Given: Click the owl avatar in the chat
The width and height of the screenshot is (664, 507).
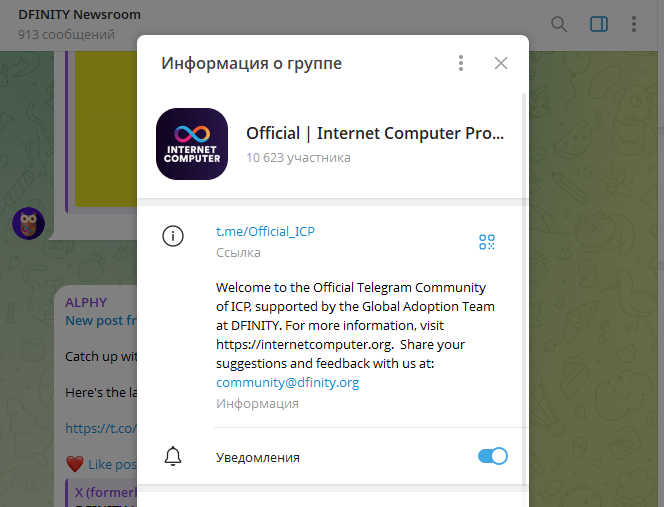Looking at the screenshot, I should [x=28, y=223].
